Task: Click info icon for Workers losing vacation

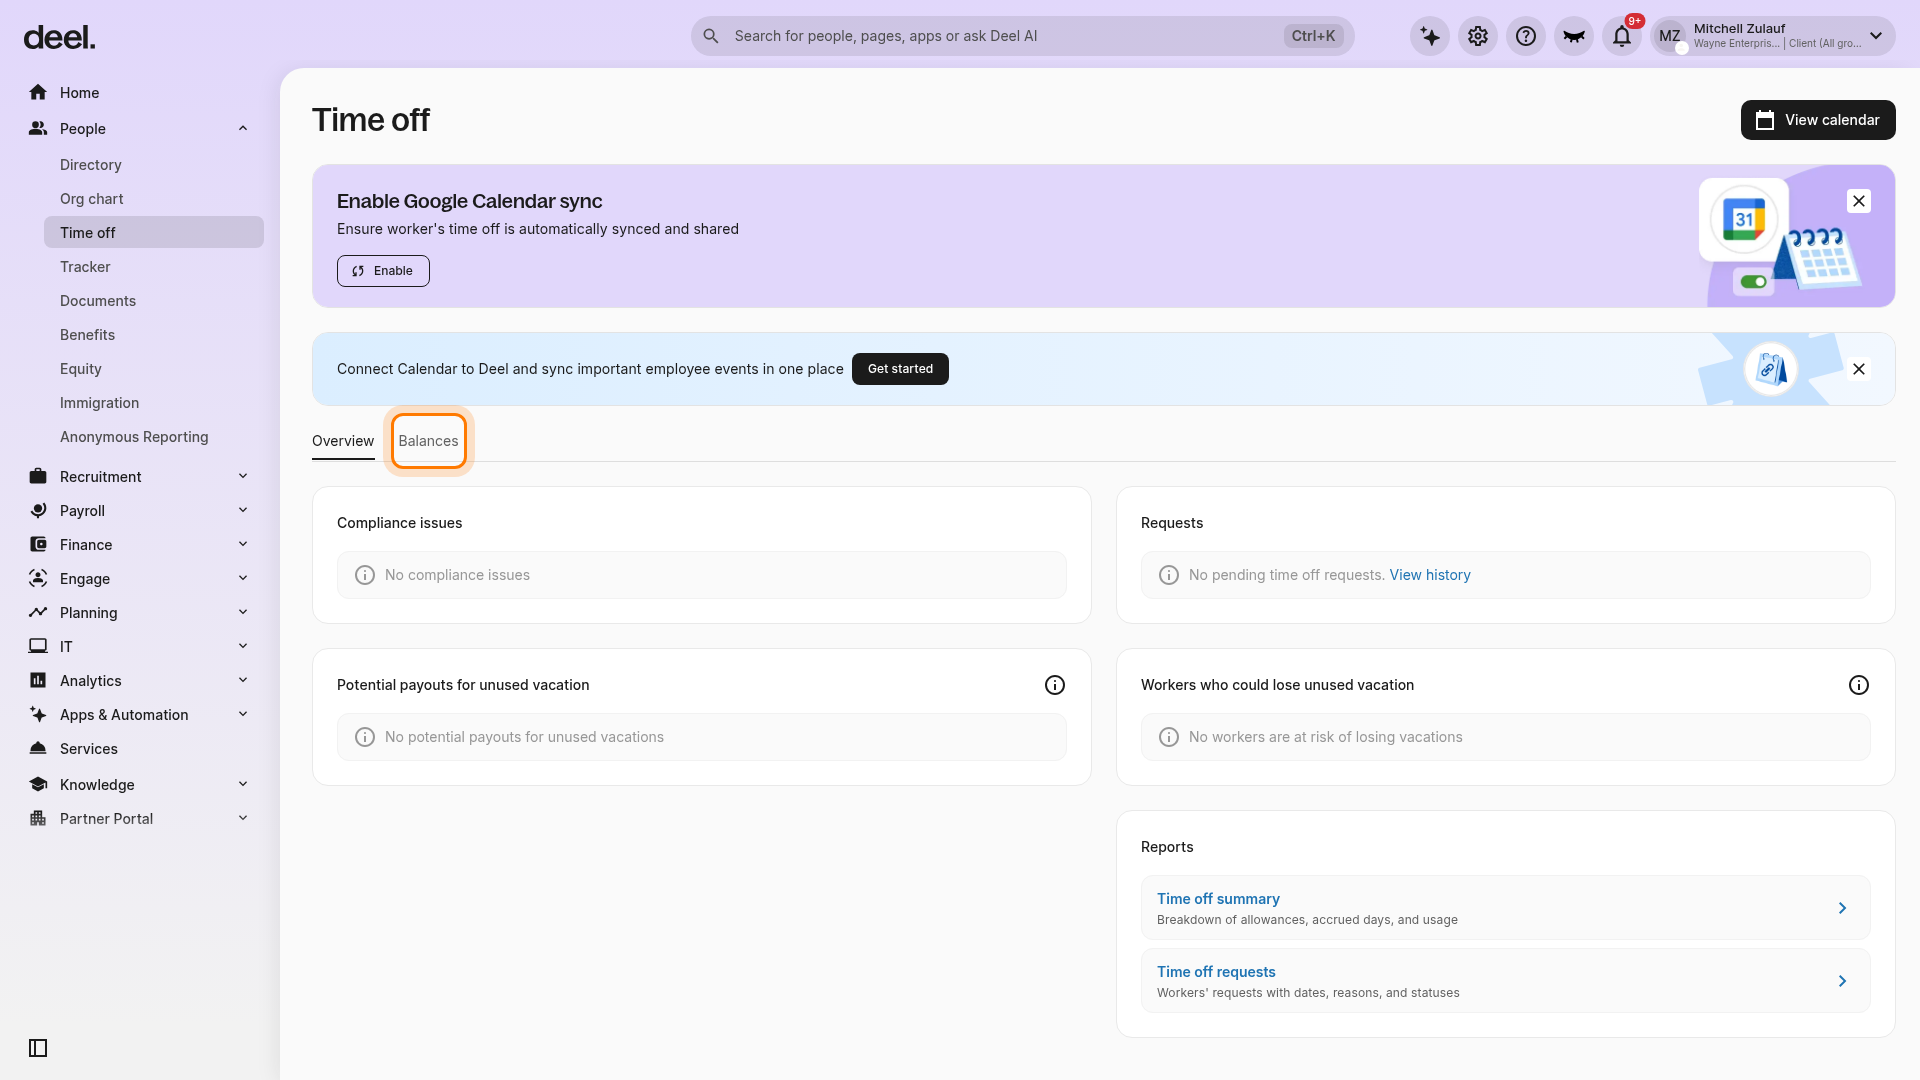Action: pos(1859,685)
